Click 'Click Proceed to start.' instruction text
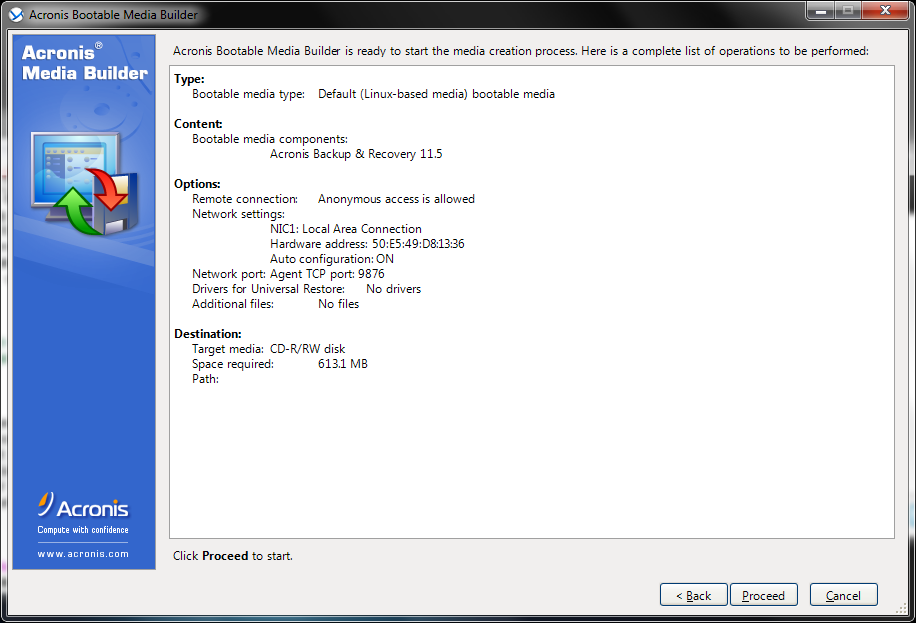Image resolution: width=916 pixels, height=623 pixels. tap(233, 556)
